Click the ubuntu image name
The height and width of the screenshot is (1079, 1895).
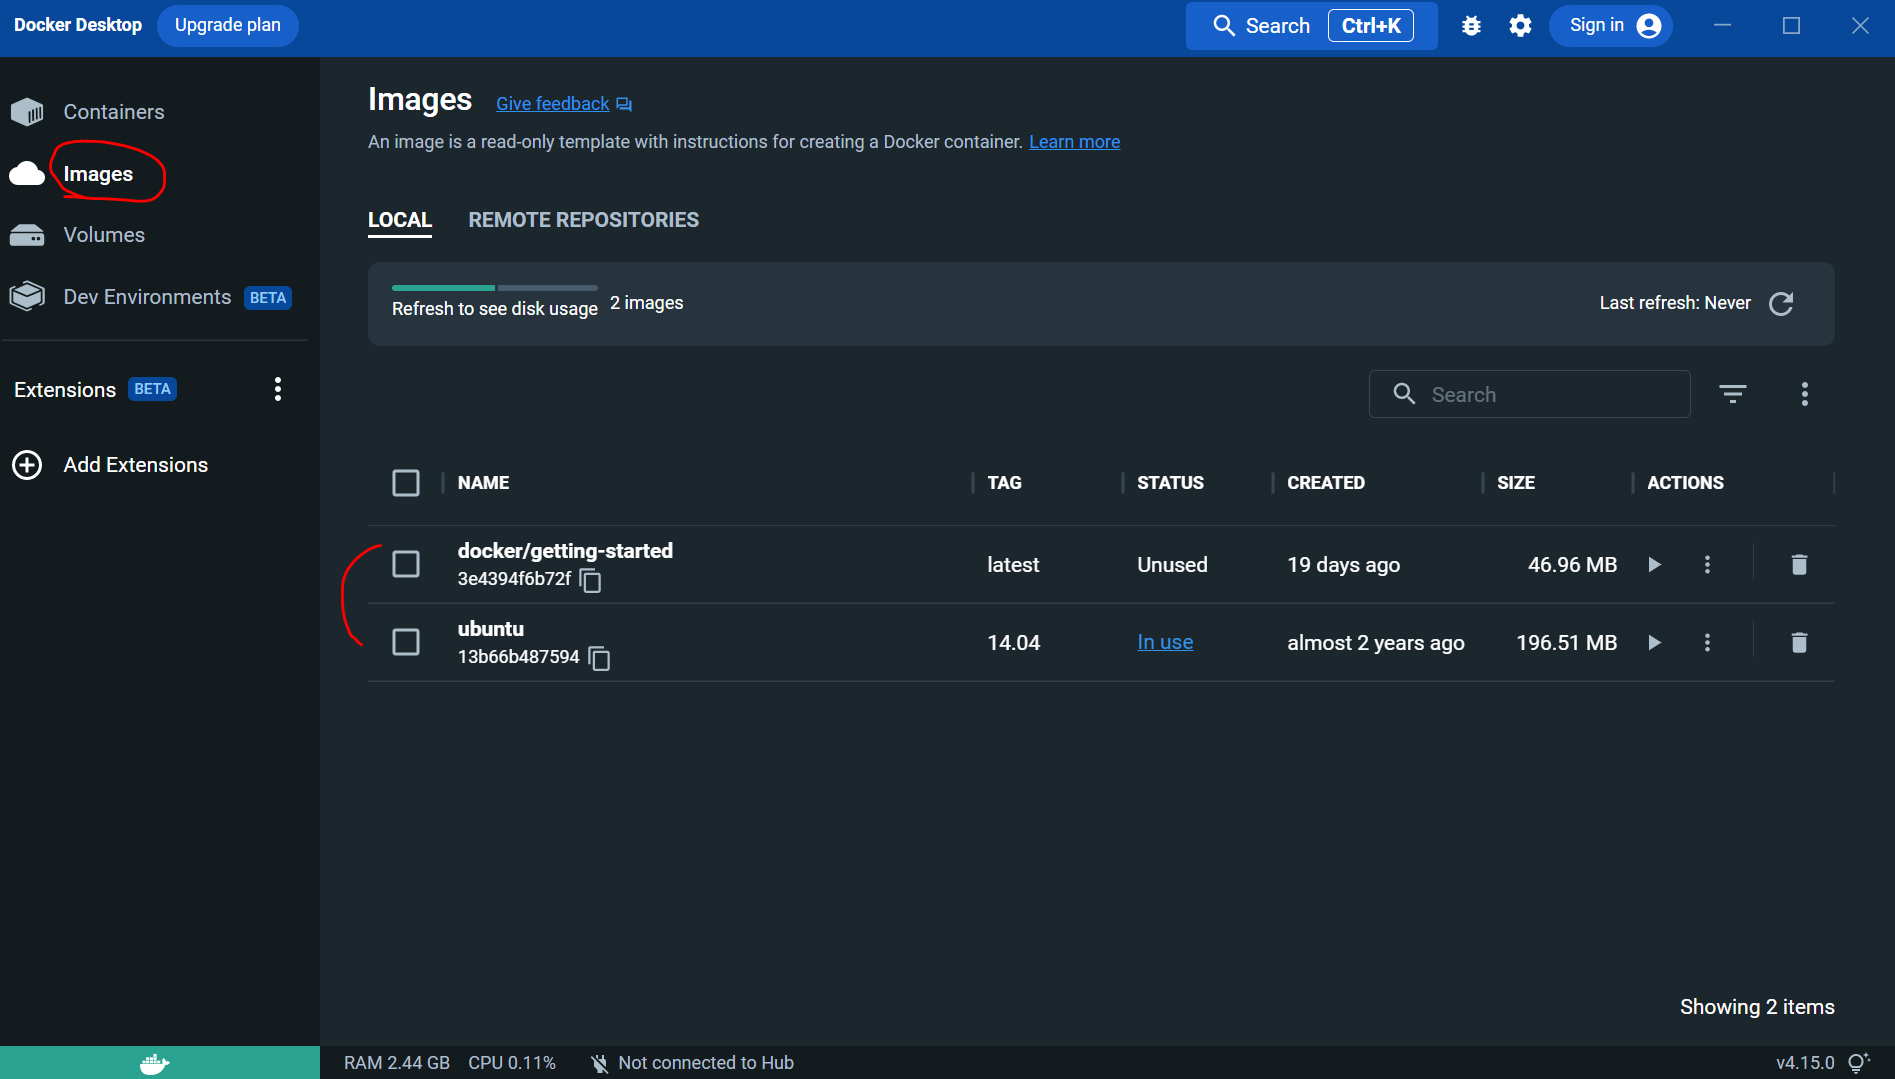point(490,629)
